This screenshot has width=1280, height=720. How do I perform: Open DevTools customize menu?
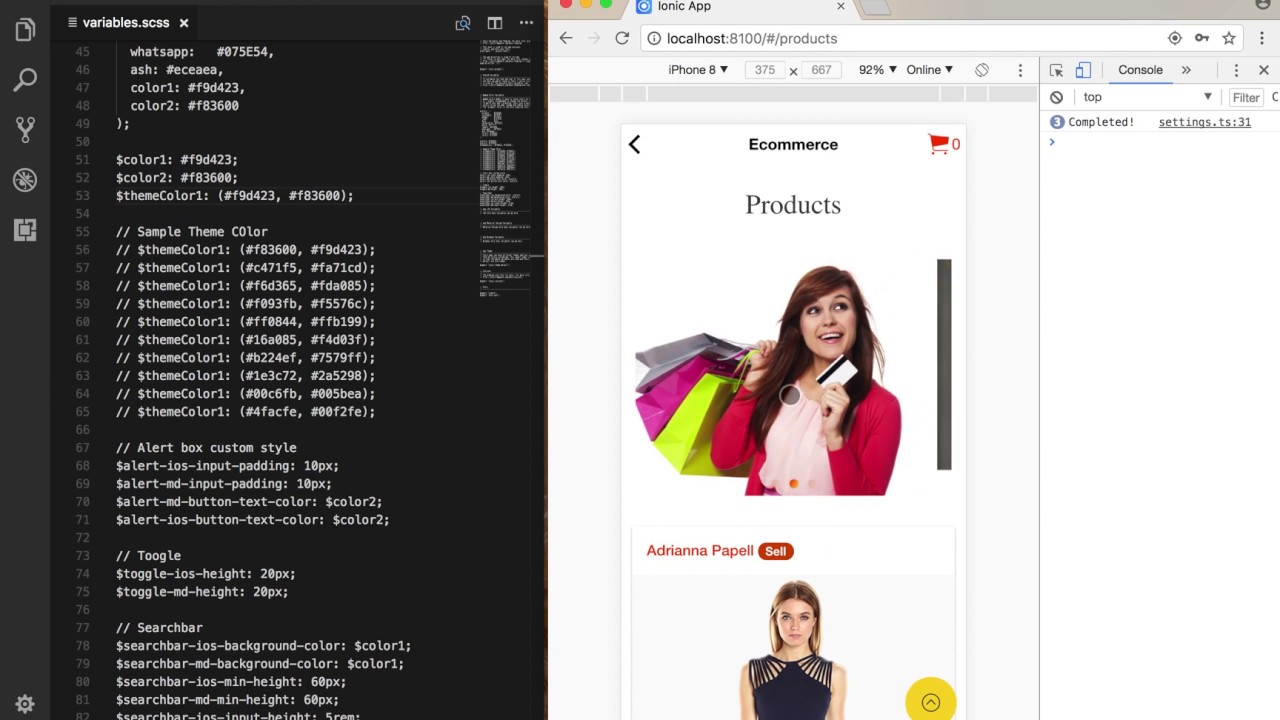click(x=1236, y=70)
